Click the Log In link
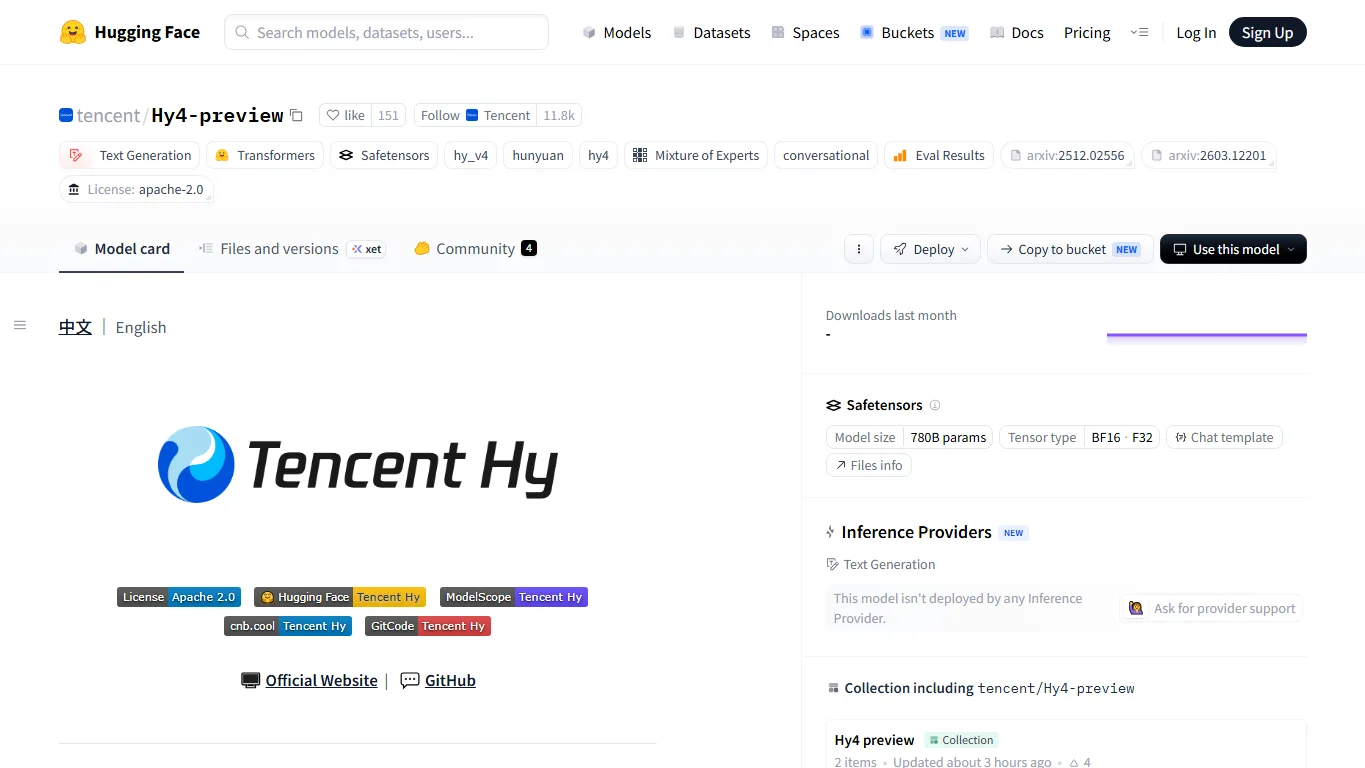Image resolution: width=1365 pixels, height=768 pixels. point(1196,32)
